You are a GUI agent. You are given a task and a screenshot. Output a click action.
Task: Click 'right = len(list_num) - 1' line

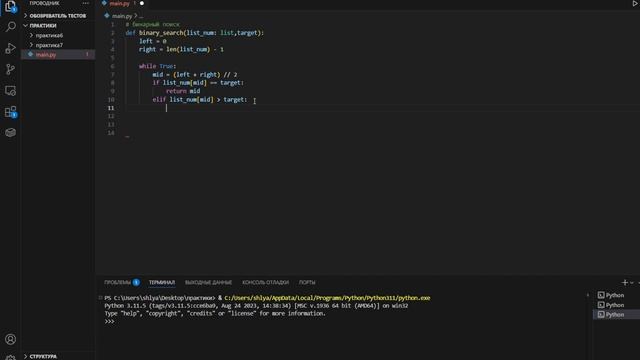181,49
